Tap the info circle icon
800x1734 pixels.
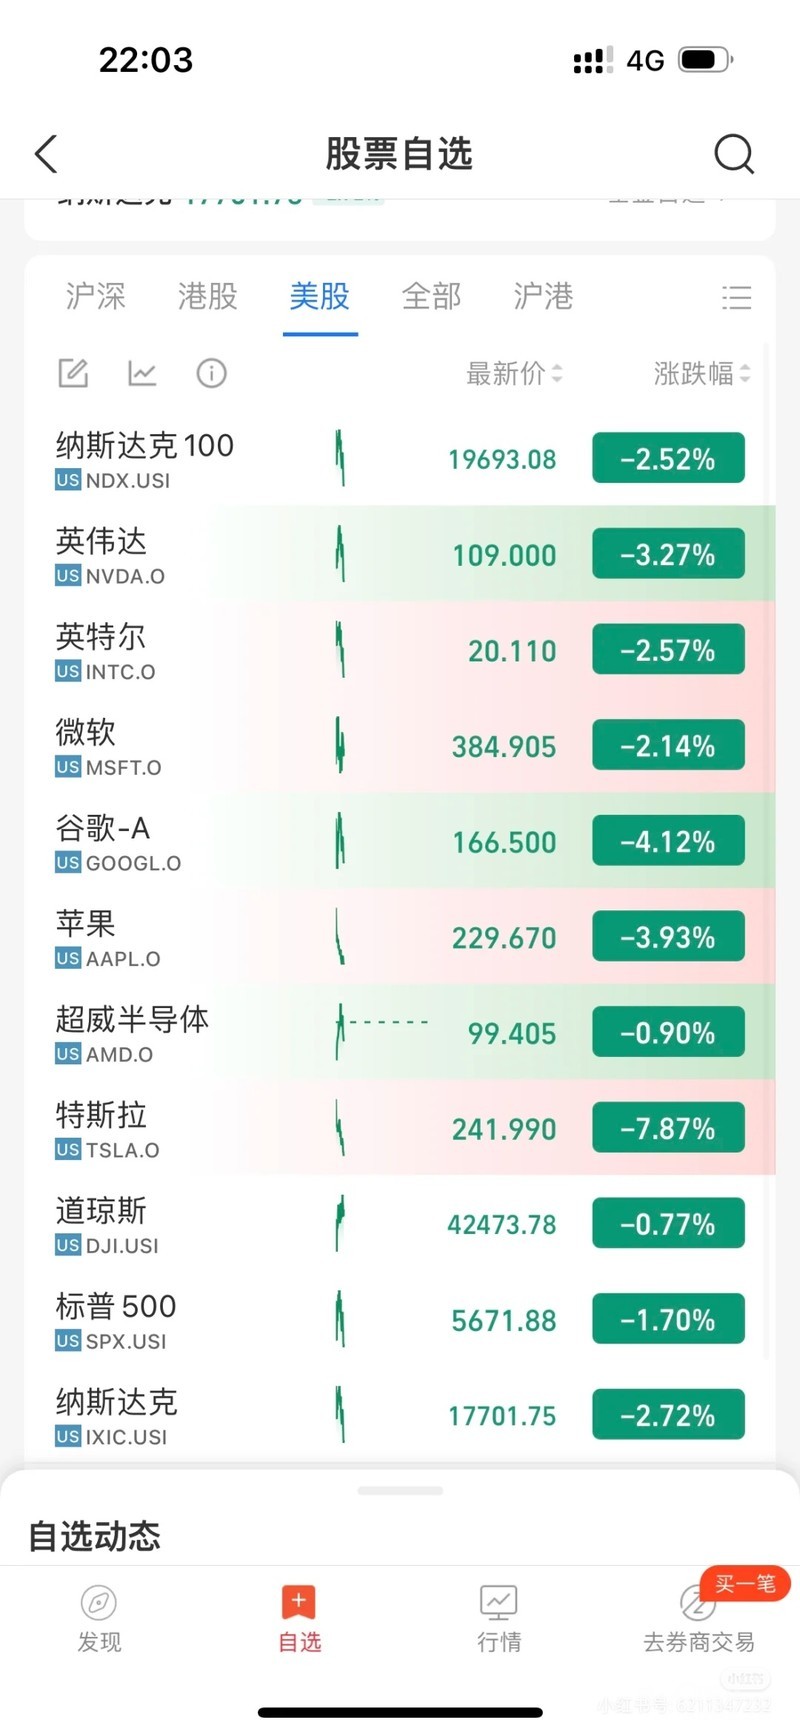coord(211,373)
